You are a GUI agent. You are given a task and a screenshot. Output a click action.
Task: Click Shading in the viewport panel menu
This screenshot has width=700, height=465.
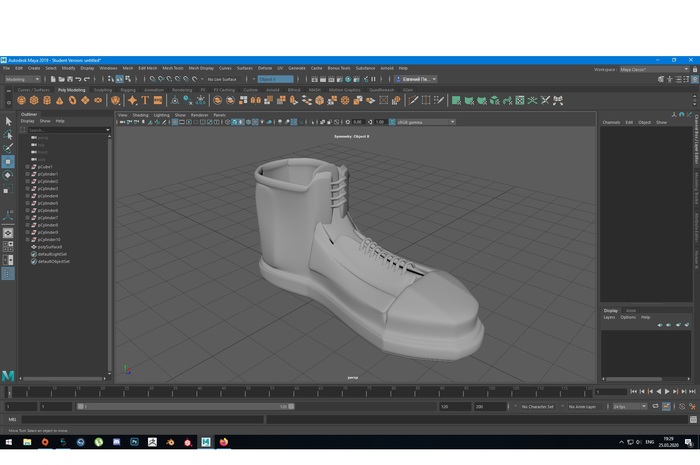tap(140, 115)
